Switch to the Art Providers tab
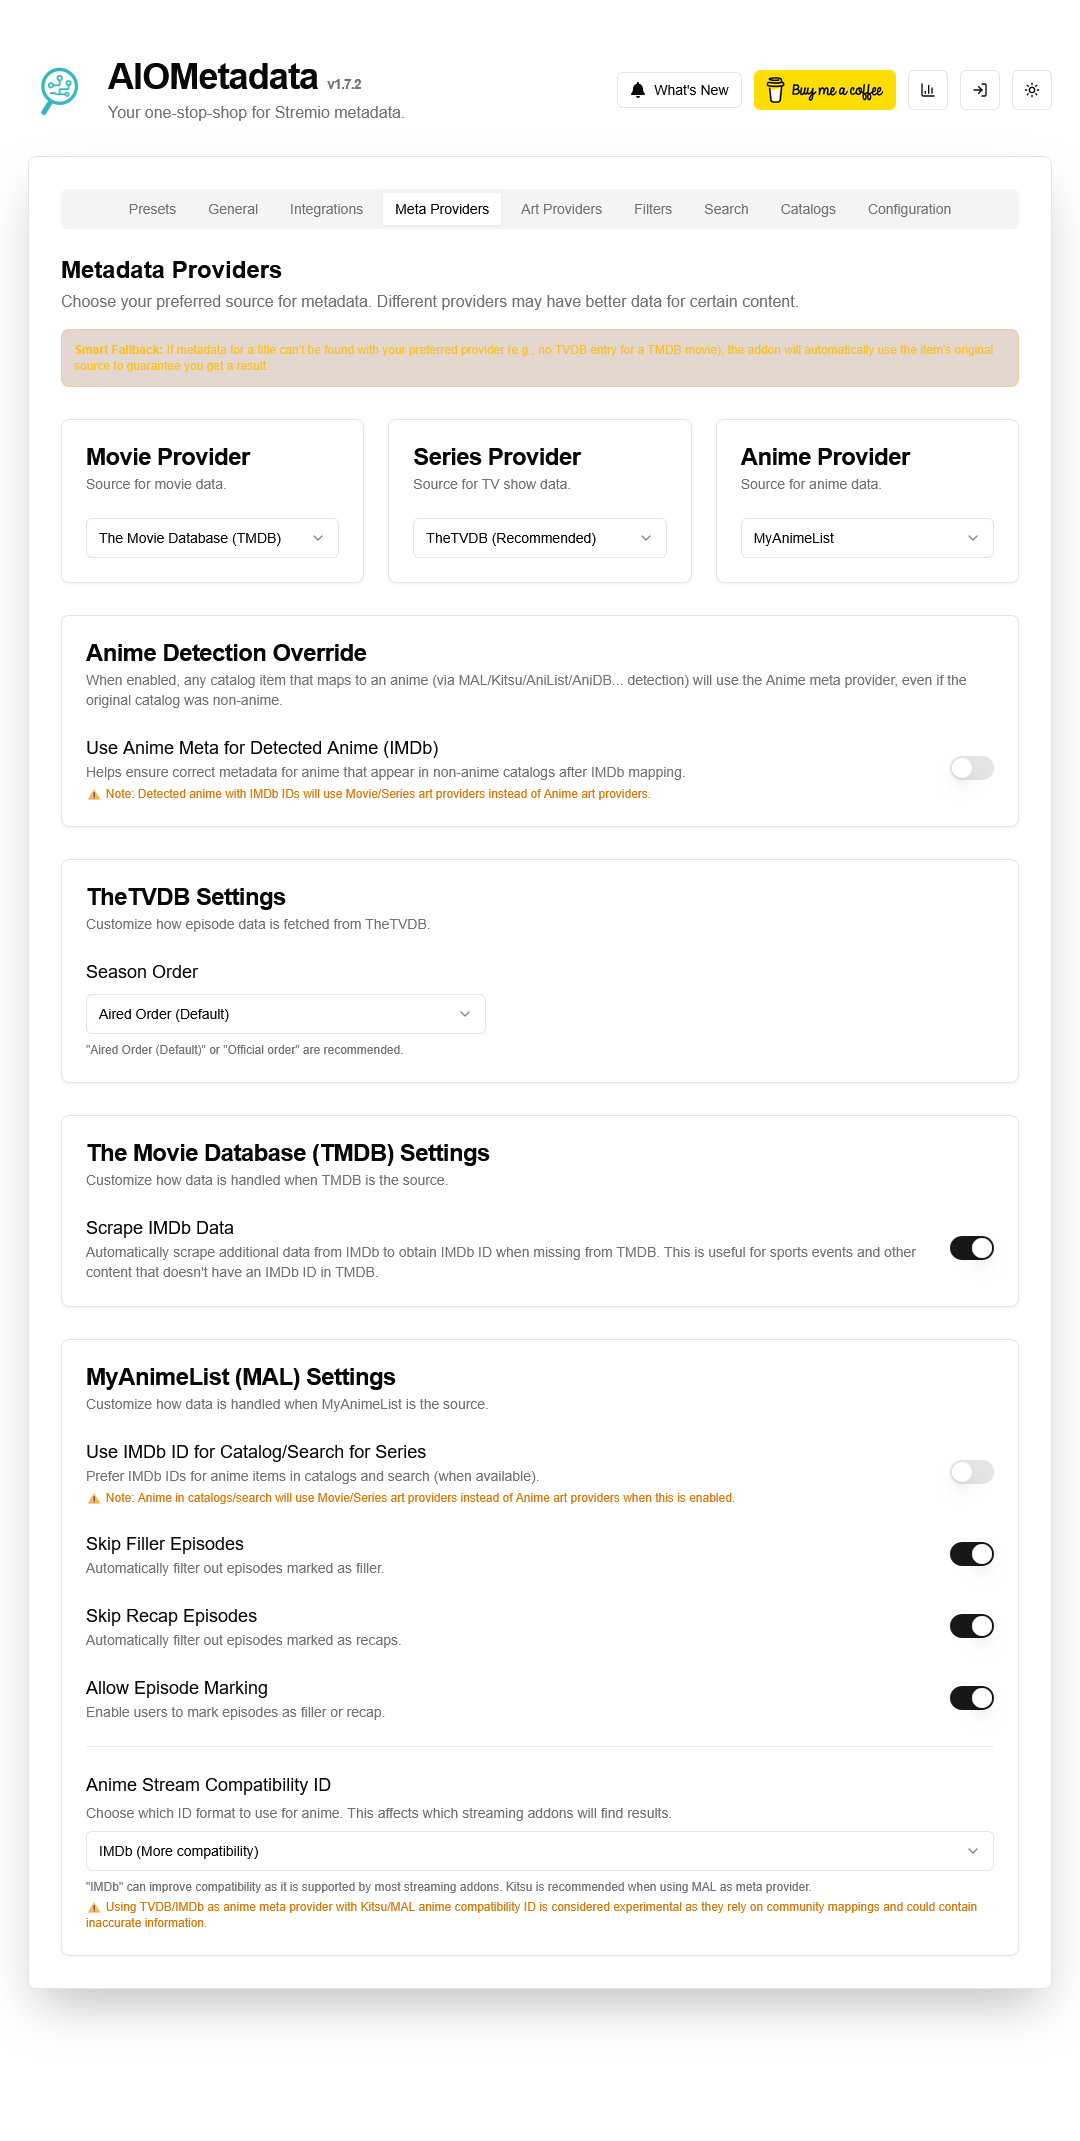This screenshot has width=1080, height=2141. pyautogui.click(x=561, y=208)
